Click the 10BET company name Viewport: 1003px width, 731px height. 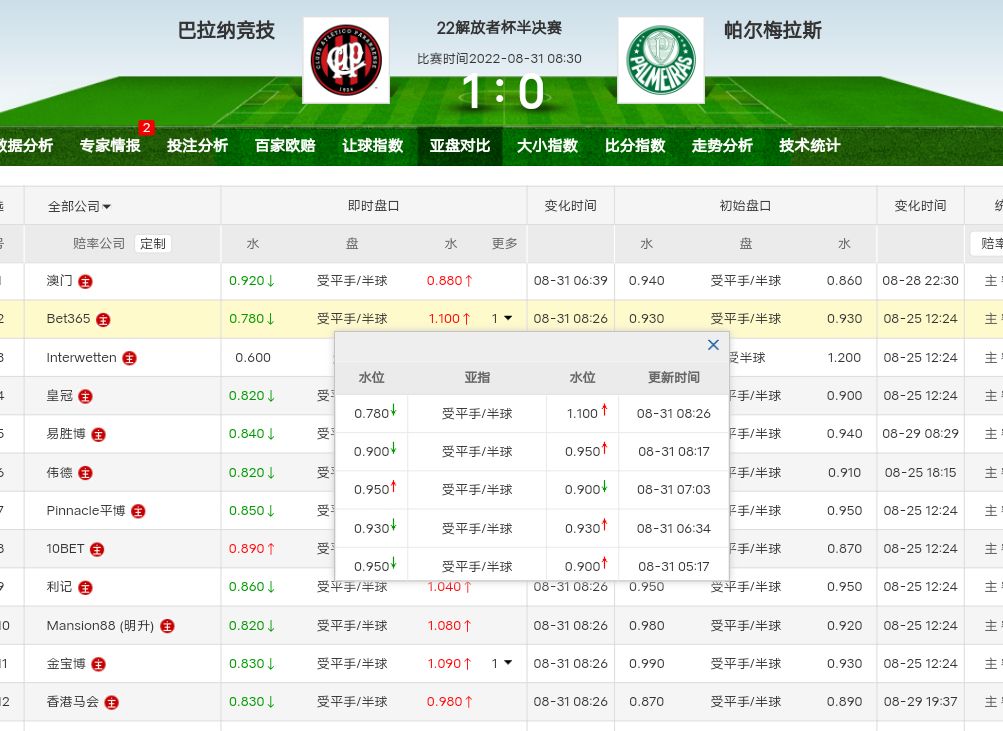click(65, 549)
